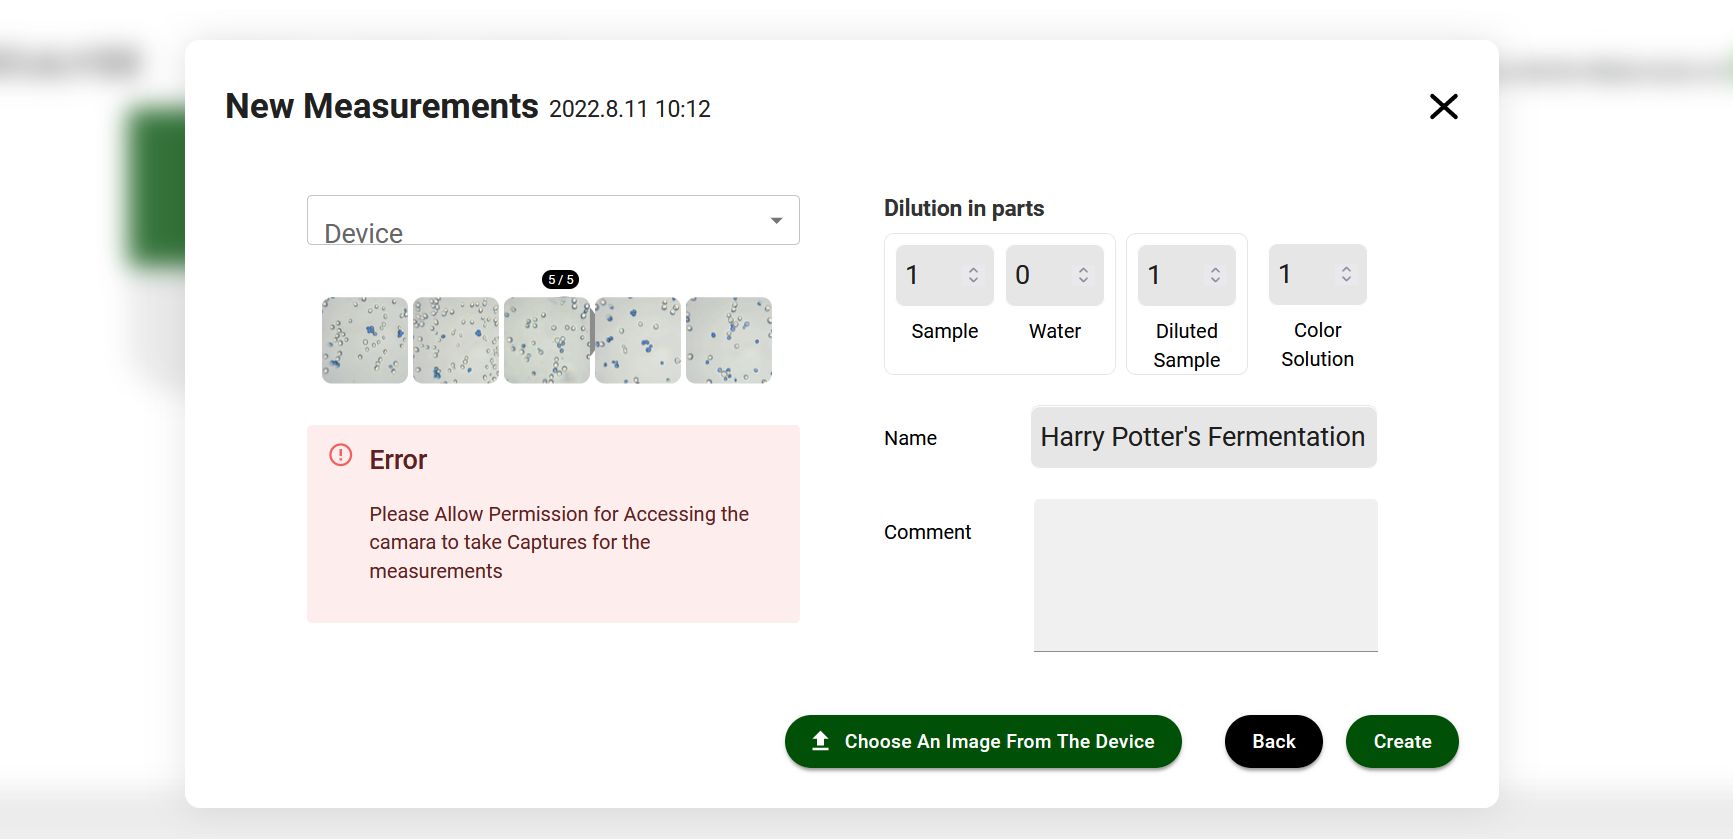This screenshot has width=1733, height=839.
Task: Open the Device dropdown
Action: click(x=553, y=220)
